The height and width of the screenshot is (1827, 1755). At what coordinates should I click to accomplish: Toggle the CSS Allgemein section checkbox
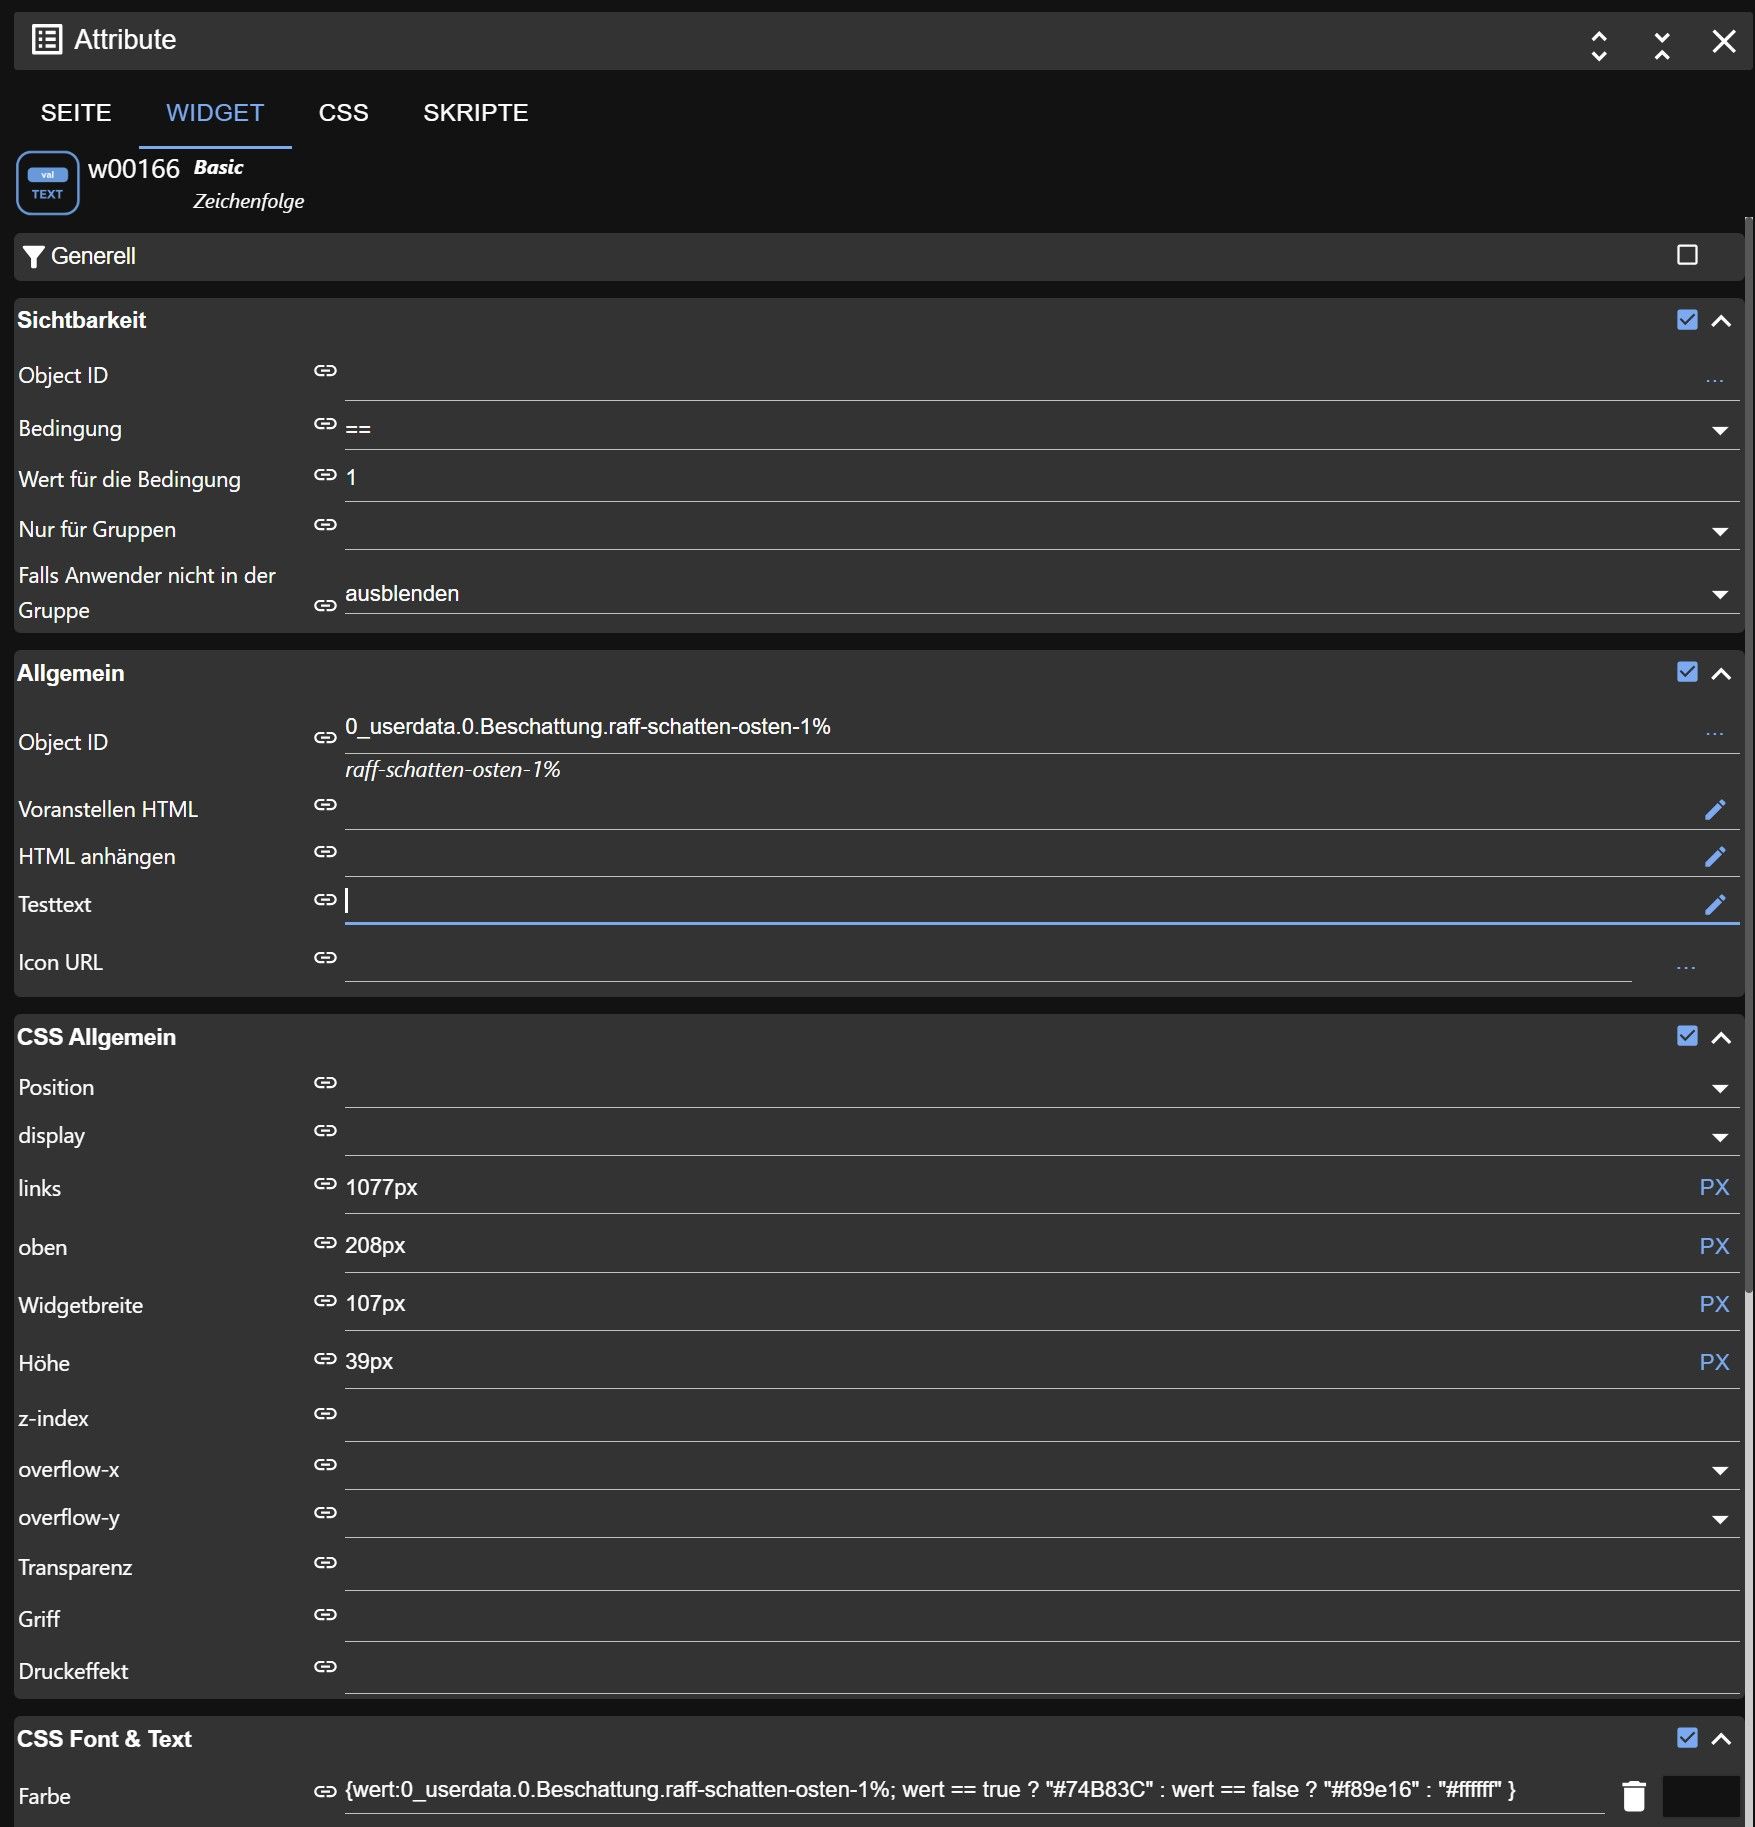point(1687,1036)
